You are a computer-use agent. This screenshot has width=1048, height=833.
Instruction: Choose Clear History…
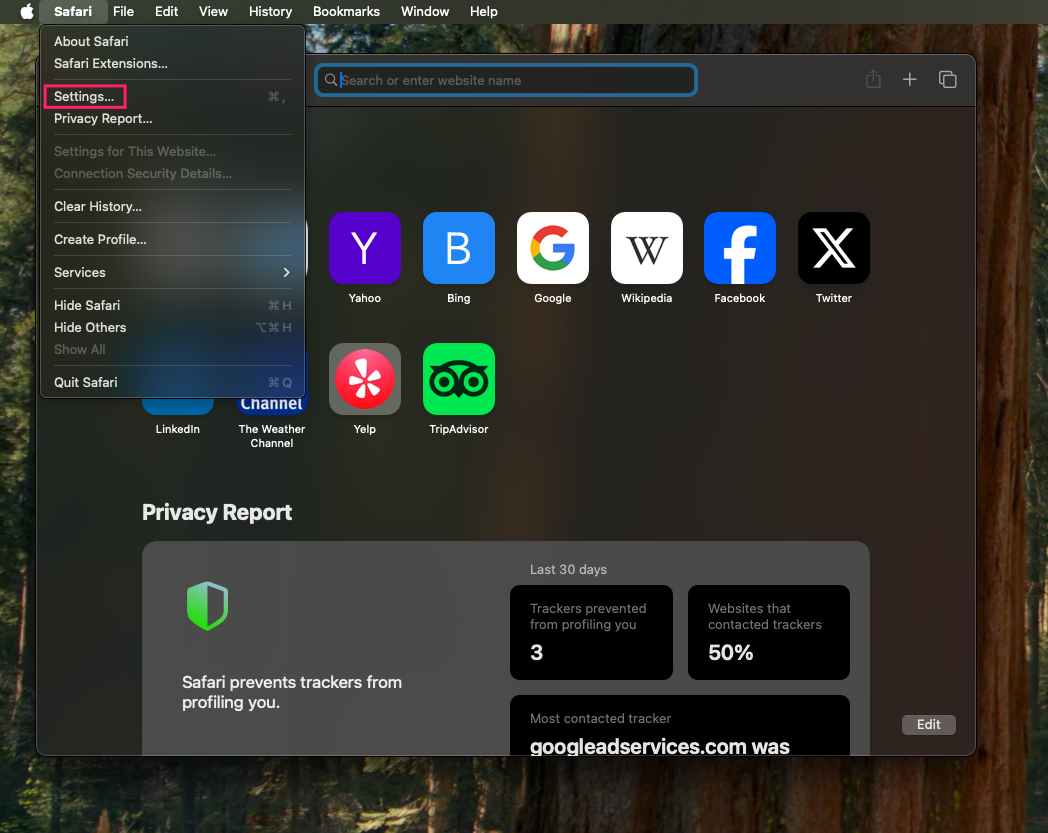click(x=172, y=207)
